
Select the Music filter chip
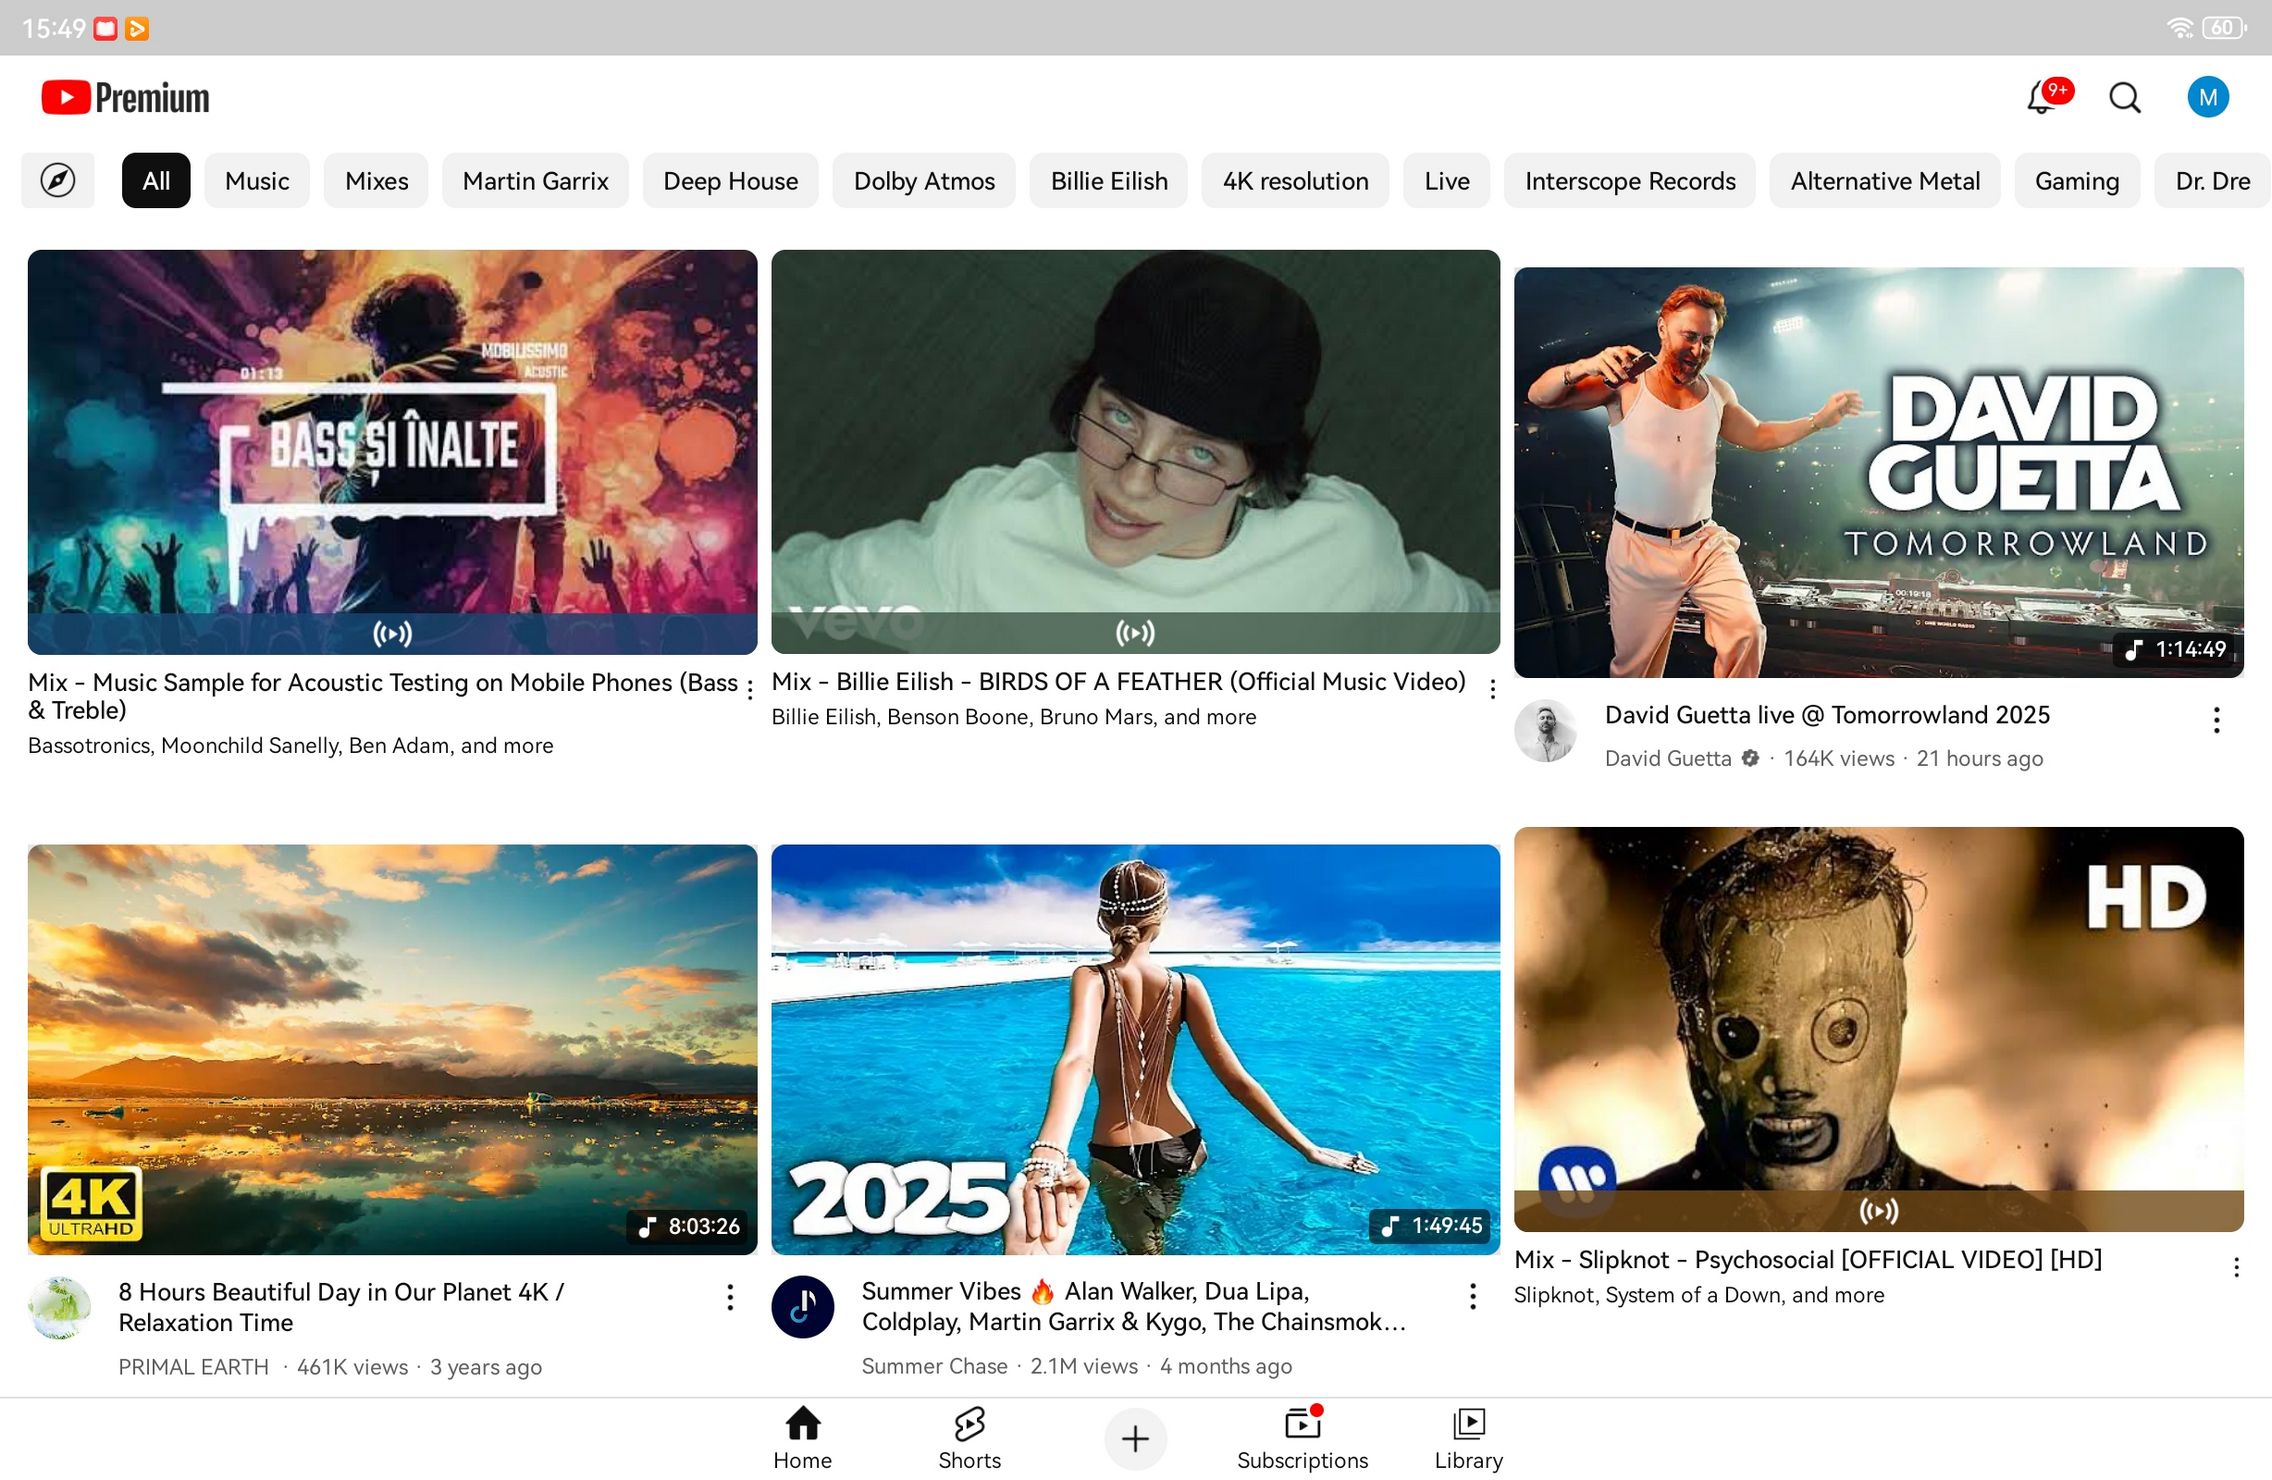257,181
